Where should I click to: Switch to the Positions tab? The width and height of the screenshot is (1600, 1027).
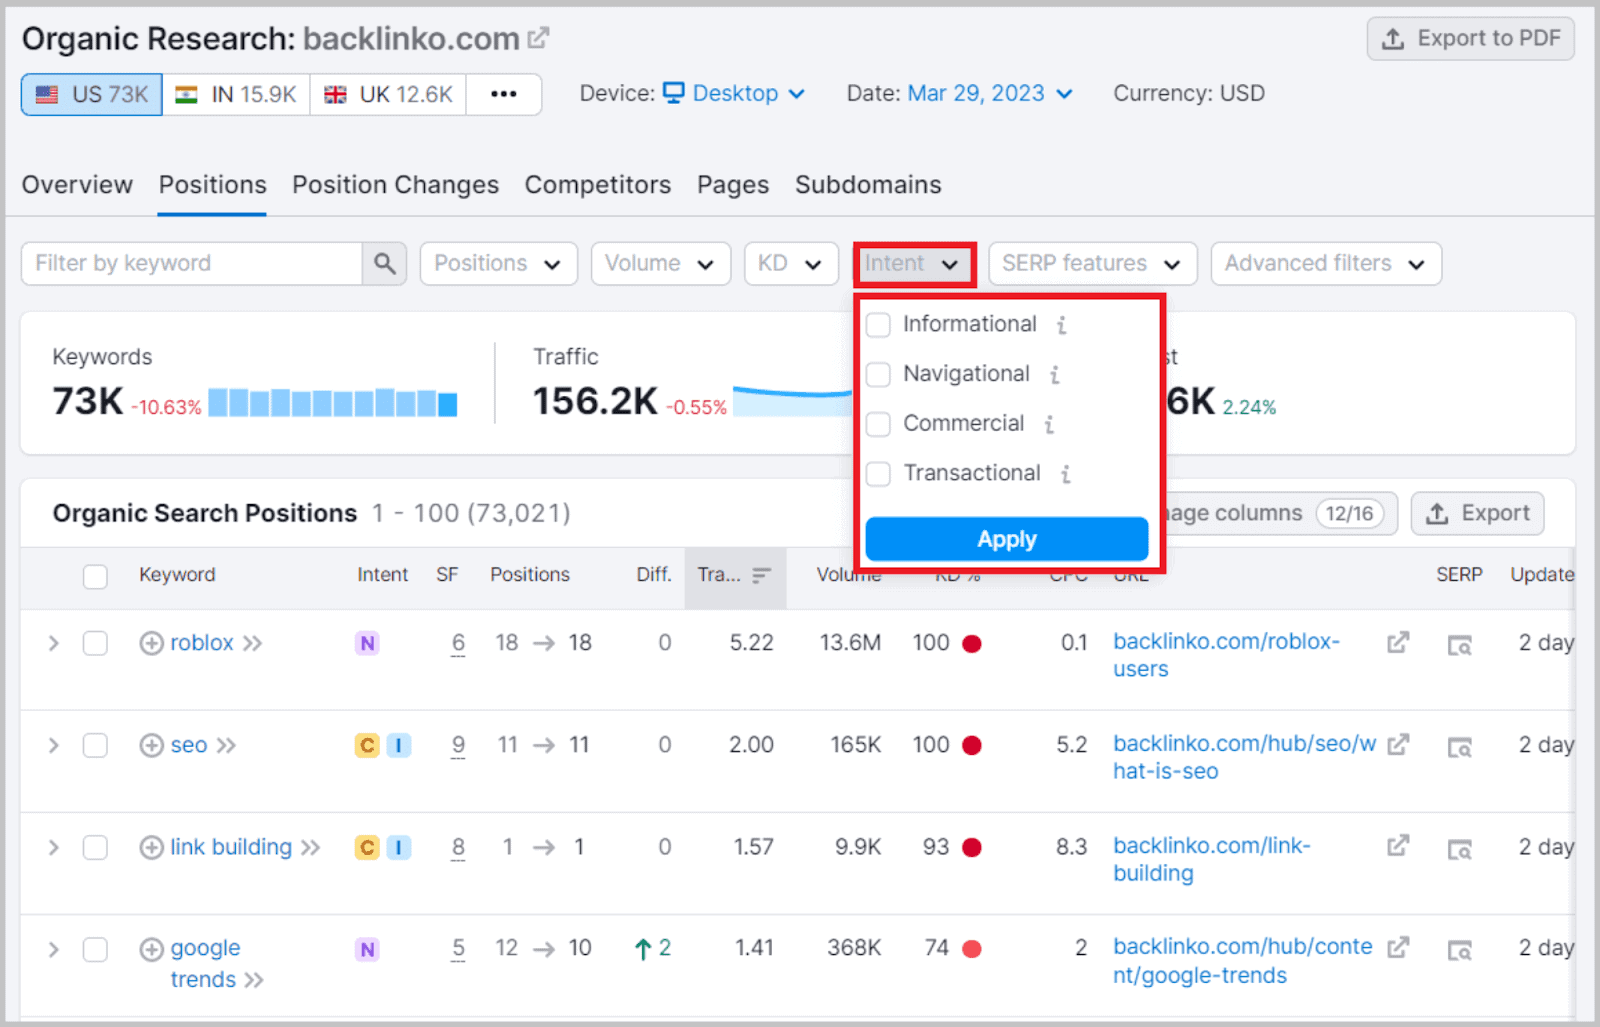[x=212, y=185]
